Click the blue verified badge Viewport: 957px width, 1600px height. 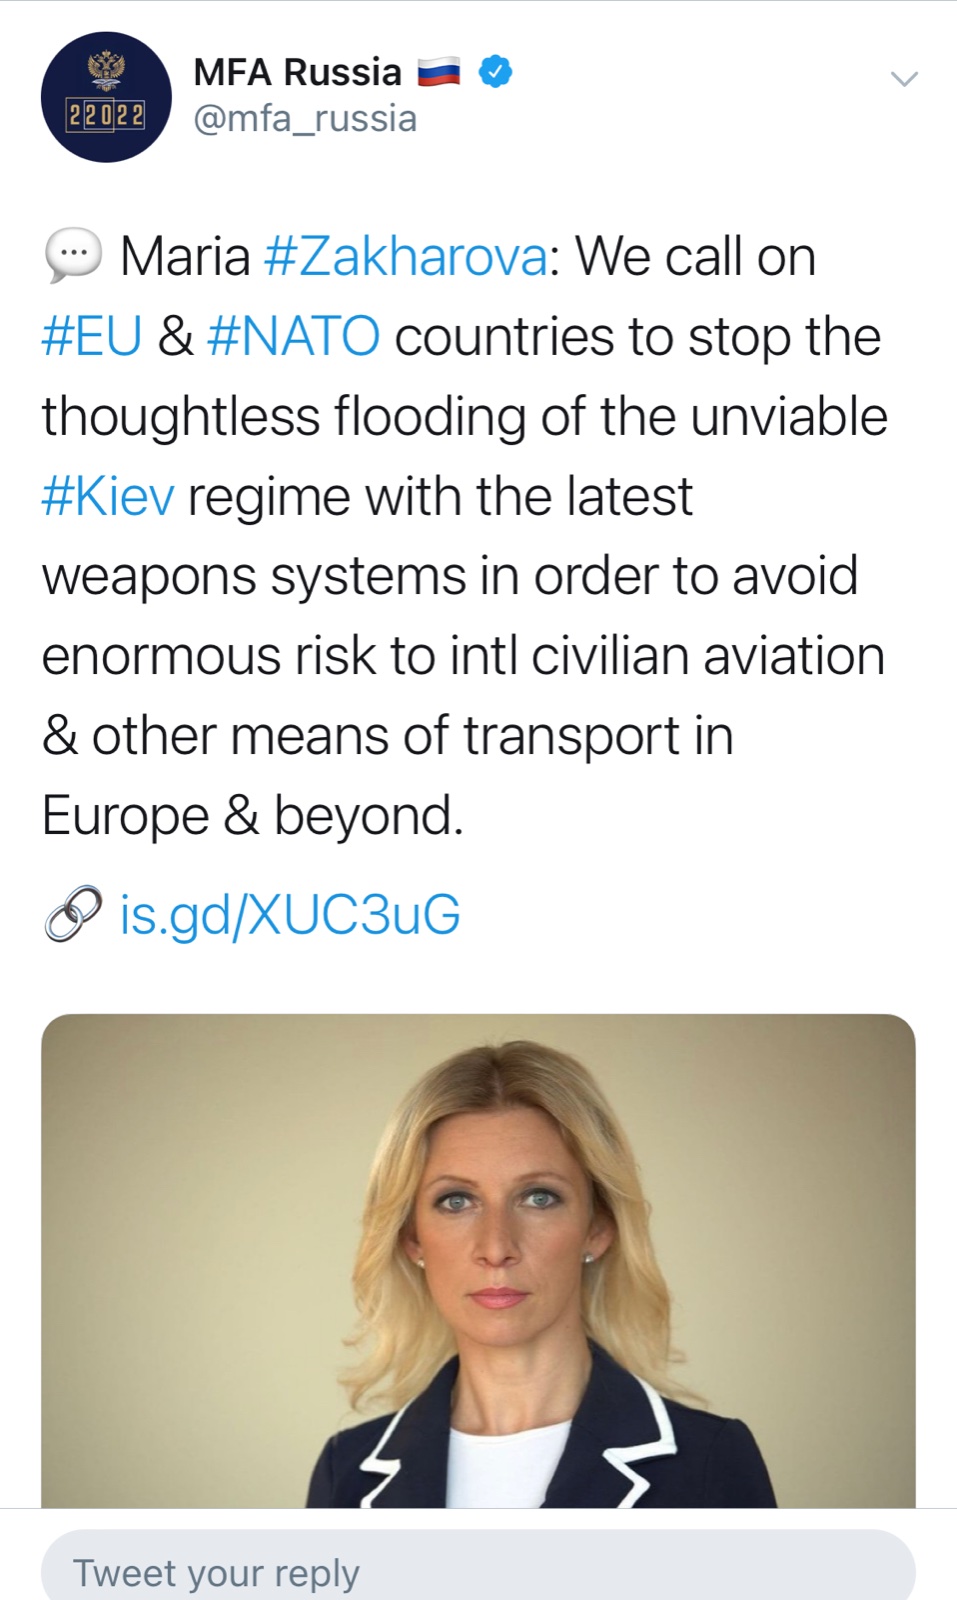(x=496, y=72)
